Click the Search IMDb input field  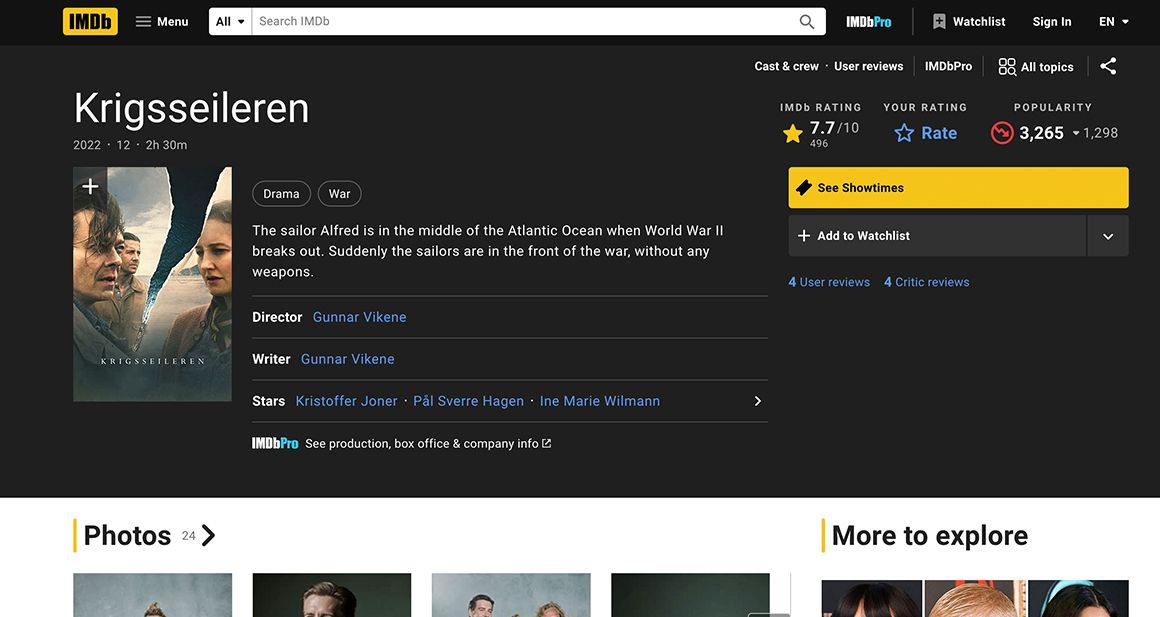(x=522, y=21)
